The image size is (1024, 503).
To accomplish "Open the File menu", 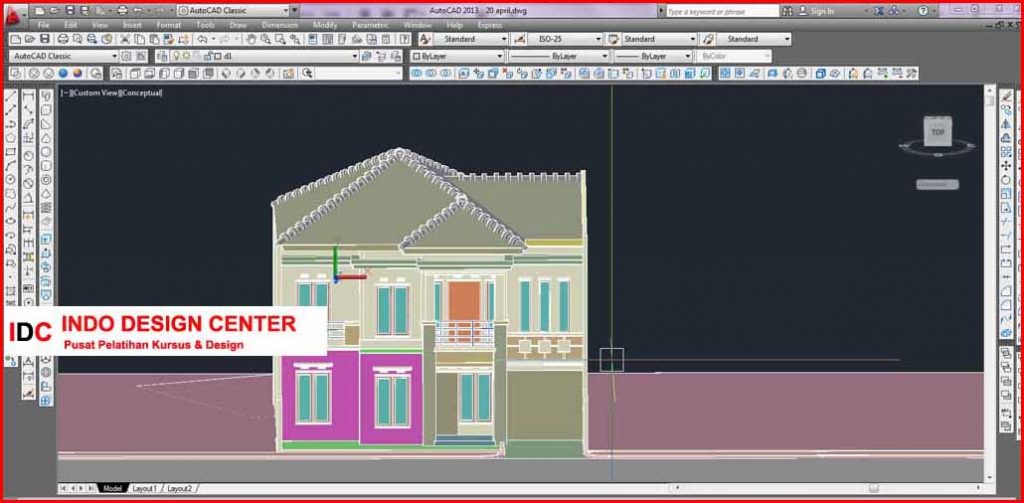I will point(44,25).
